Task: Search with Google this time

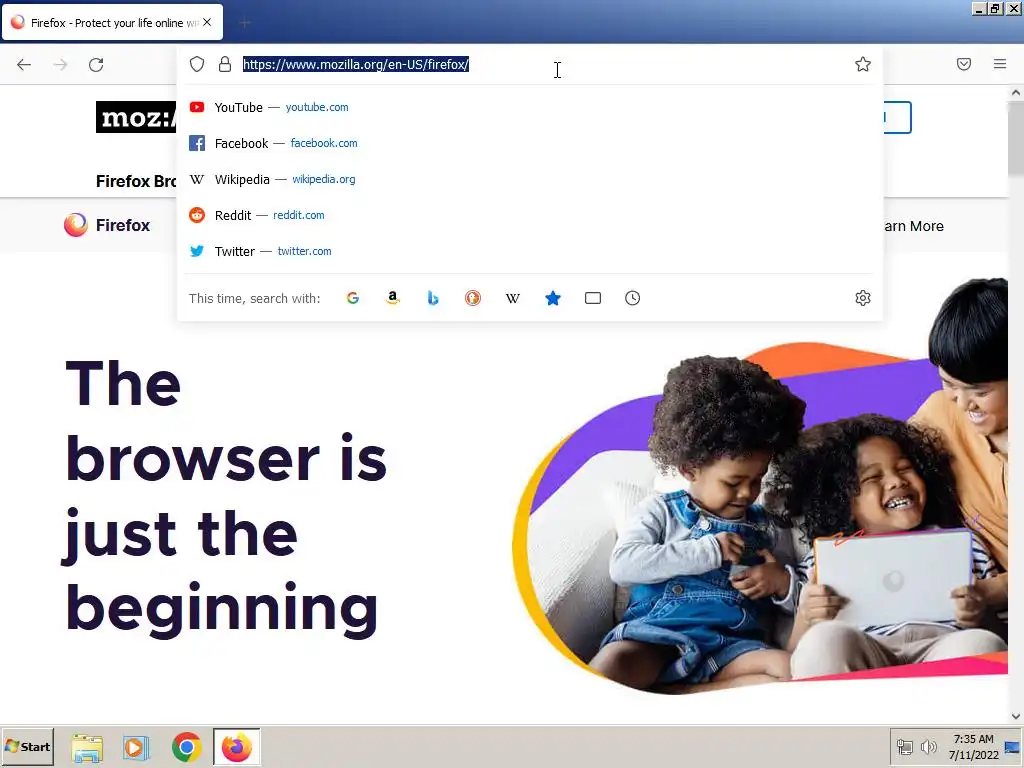Action: coord(353,298)
